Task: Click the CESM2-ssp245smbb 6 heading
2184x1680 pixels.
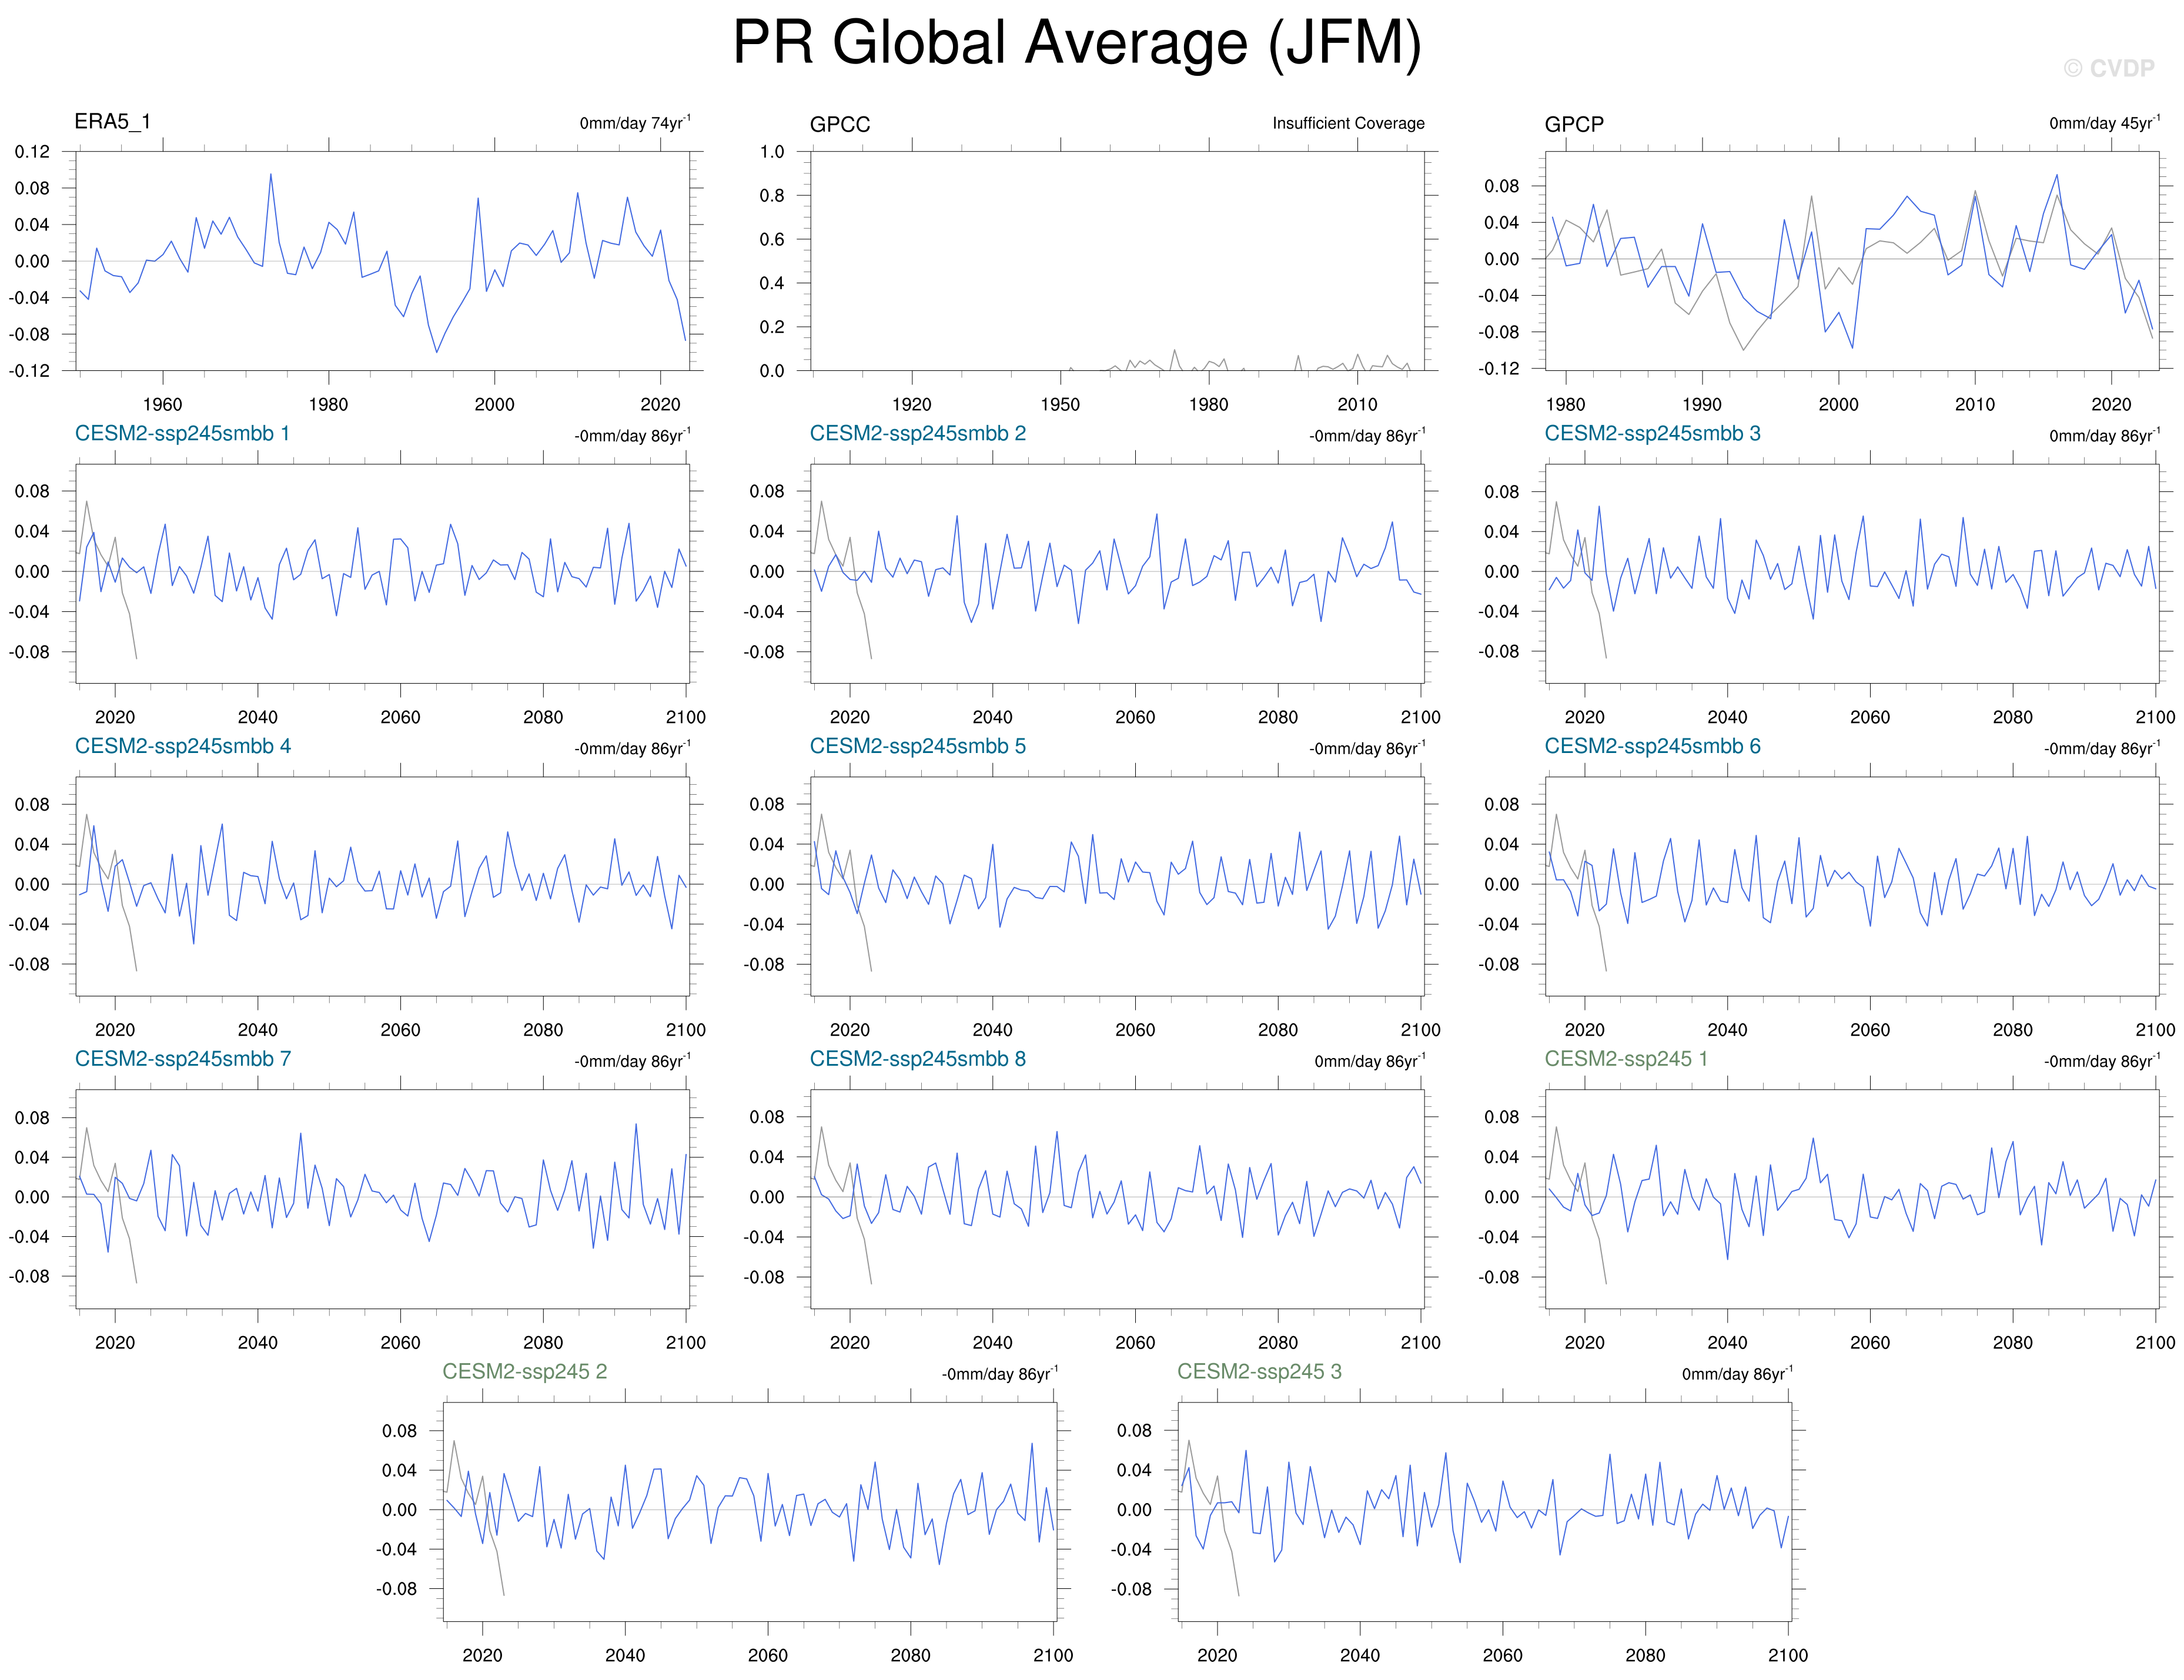Action: pyautogui.click(x=1652, y=747)
